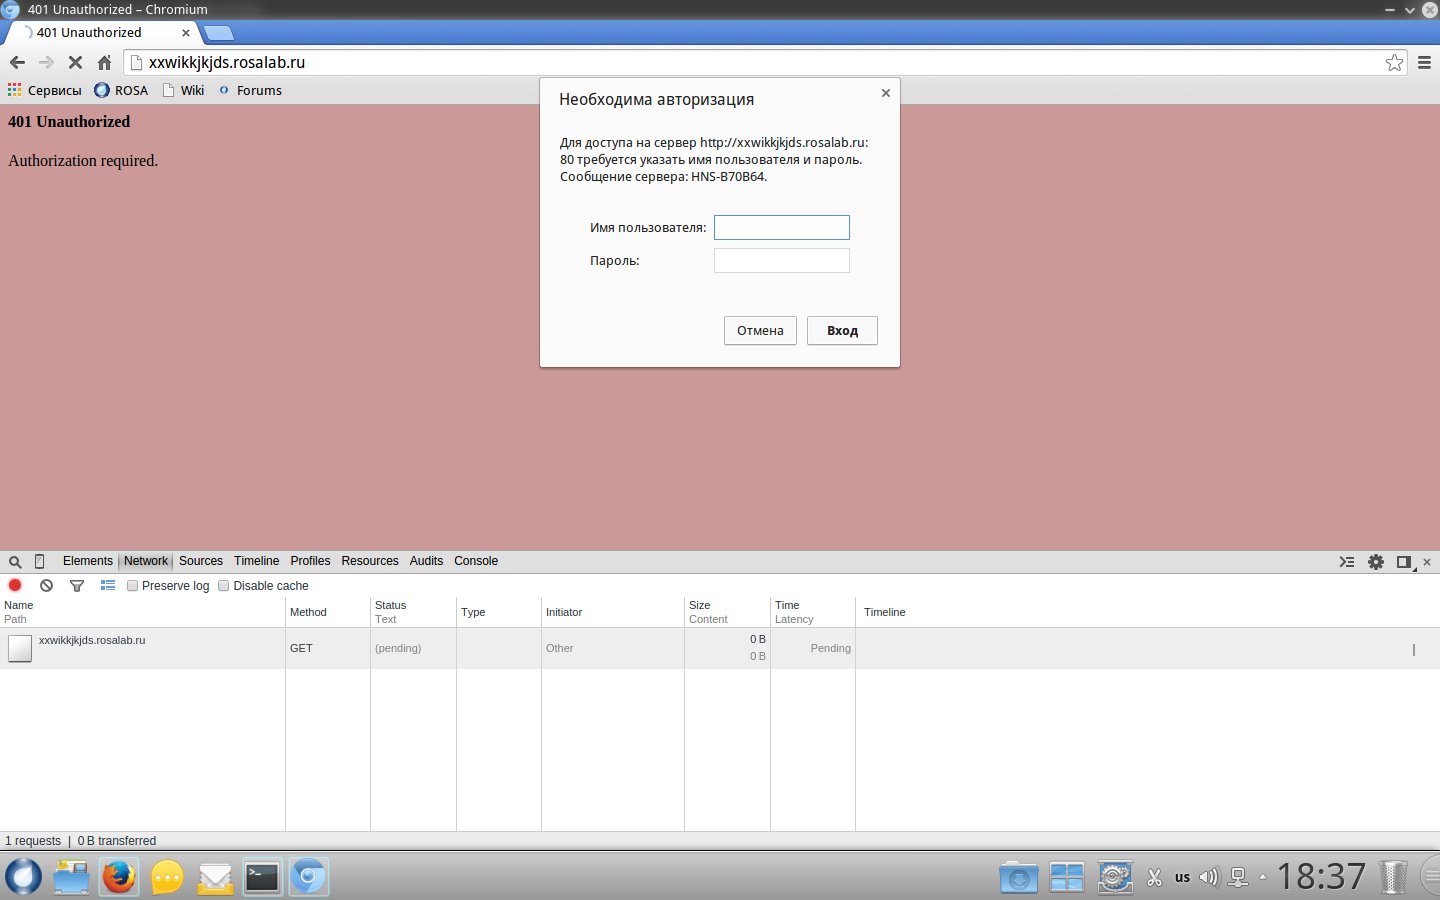The image size is (1440, 900).
Task: Switch to the Elements tab
Action: tap(88, 561)
